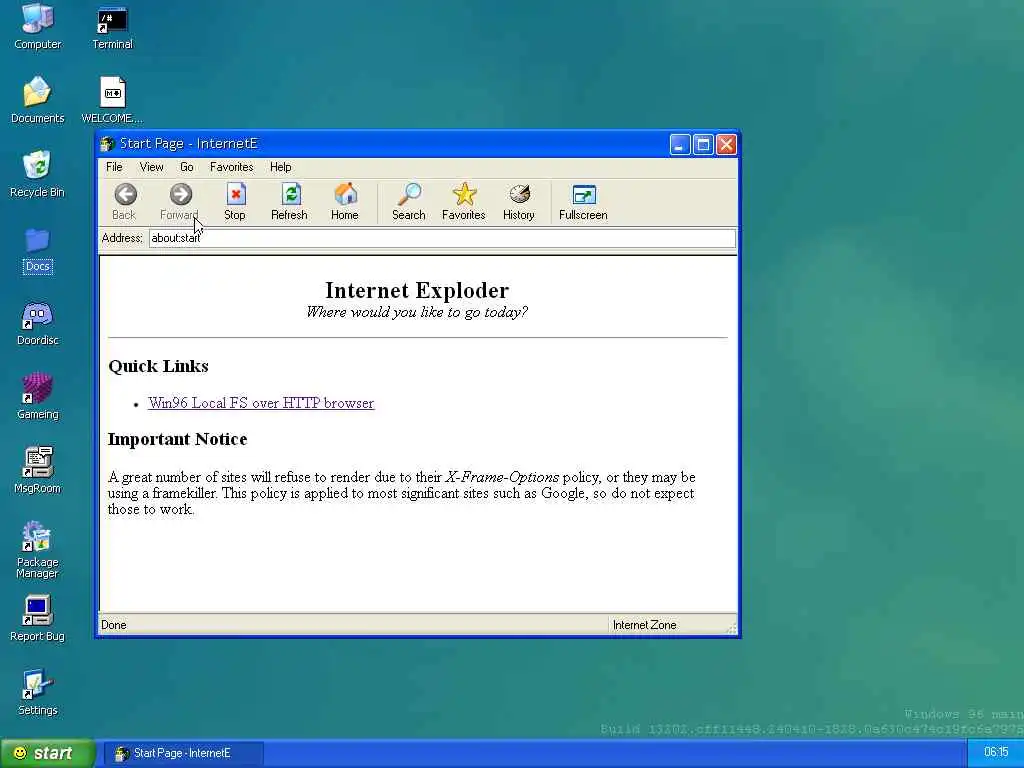The height and width of the screenshot is (768, 1024).
Task: Open the Documents desktop icon
Action: click(37, 92)
